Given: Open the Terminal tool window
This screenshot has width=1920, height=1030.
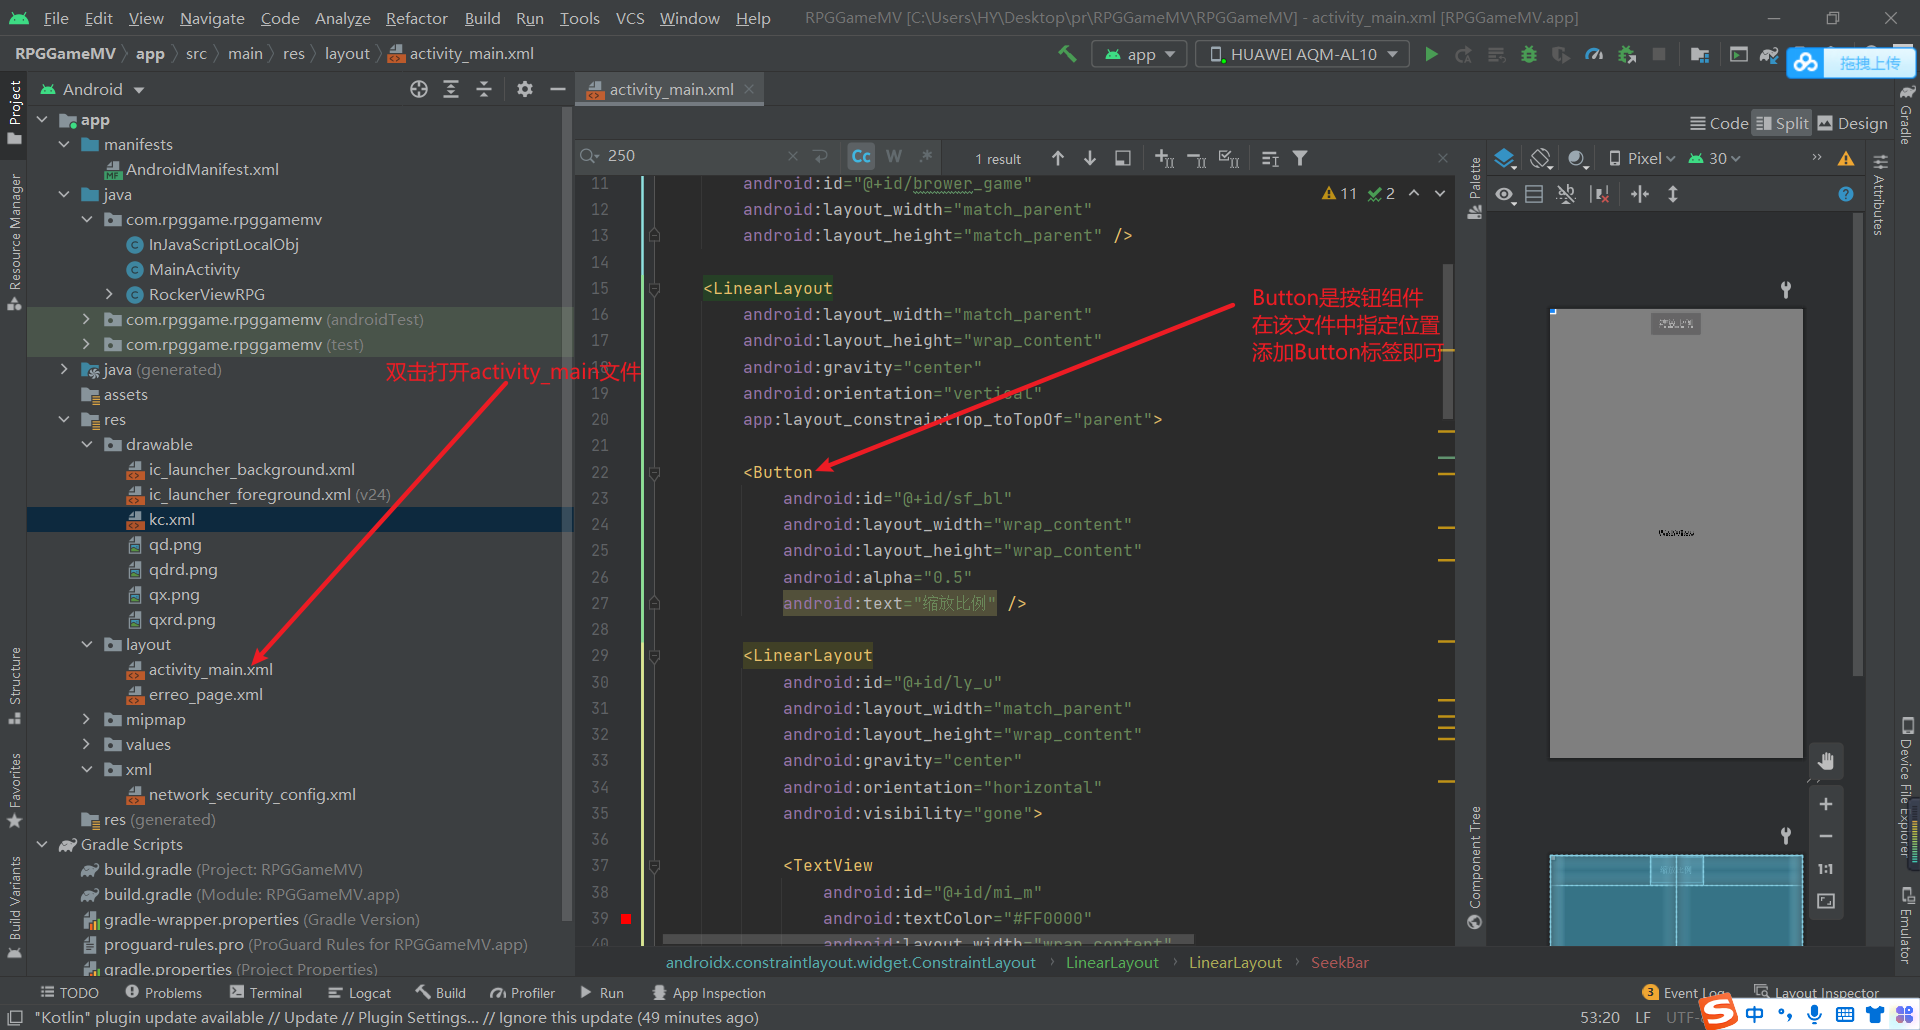Looking at the screenshot, I should click(x=266, y=992).
